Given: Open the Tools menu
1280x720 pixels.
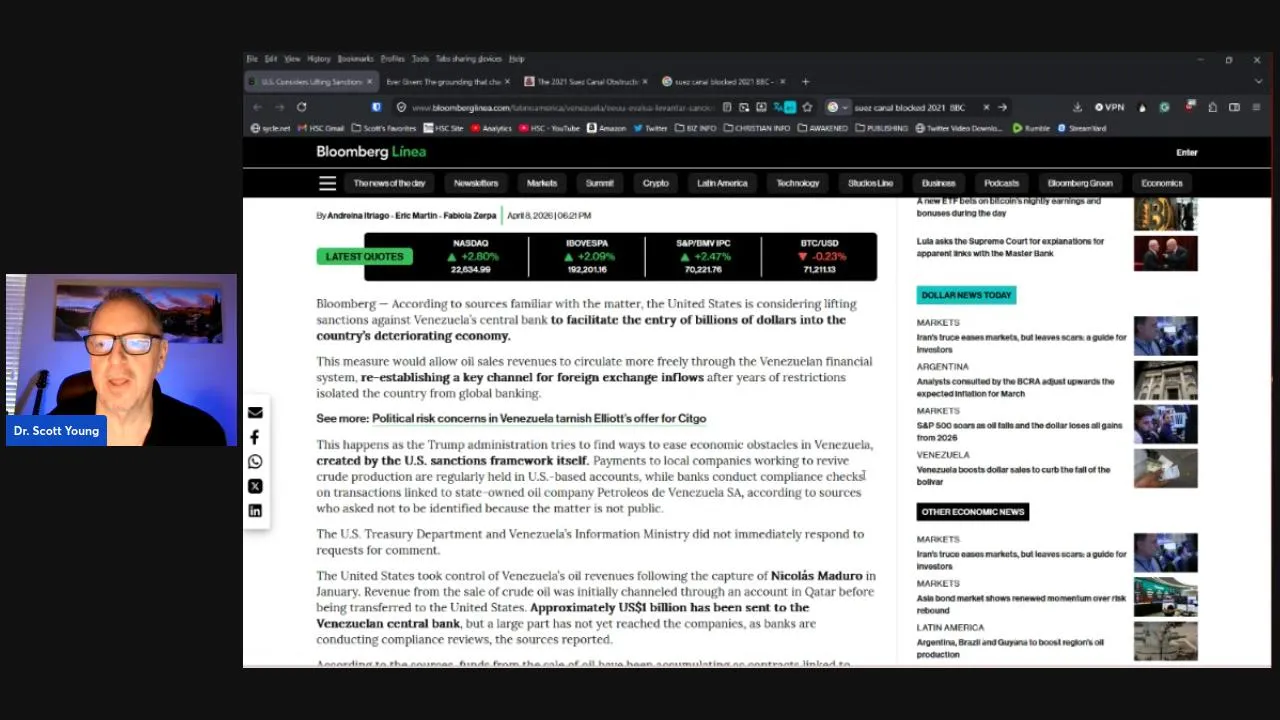Looking at the screenshot, I should pos(420,59).
